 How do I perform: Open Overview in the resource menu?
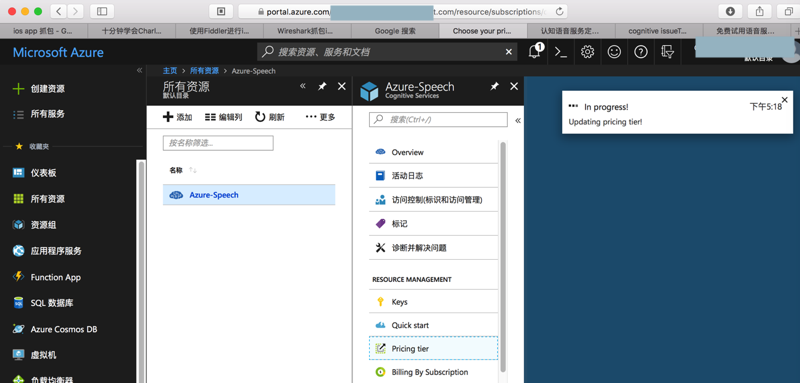tap(433, 152)
